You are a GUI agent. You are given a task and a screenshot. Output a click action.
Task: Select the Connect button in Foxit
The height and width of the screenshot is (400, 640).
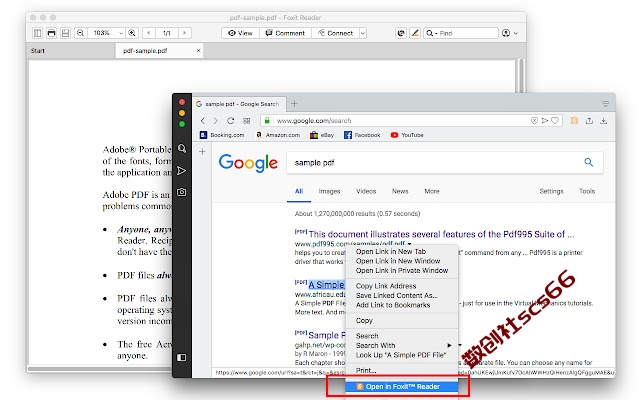pyautogui.click(x=336, y=33)
